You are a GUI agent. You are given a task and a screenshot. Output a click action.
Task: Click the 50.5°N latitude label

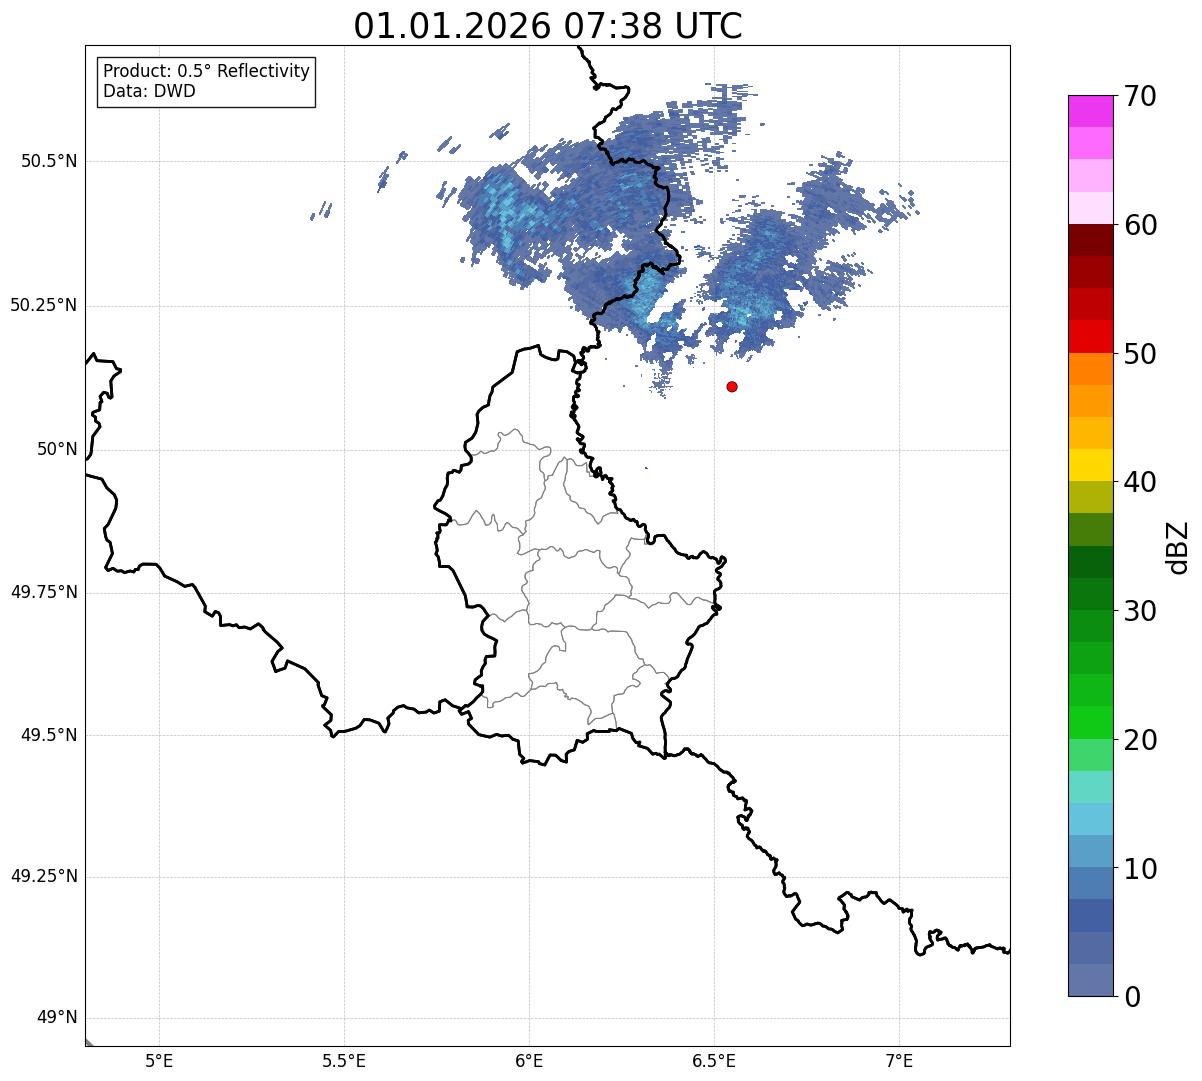[x=49, y=161]
